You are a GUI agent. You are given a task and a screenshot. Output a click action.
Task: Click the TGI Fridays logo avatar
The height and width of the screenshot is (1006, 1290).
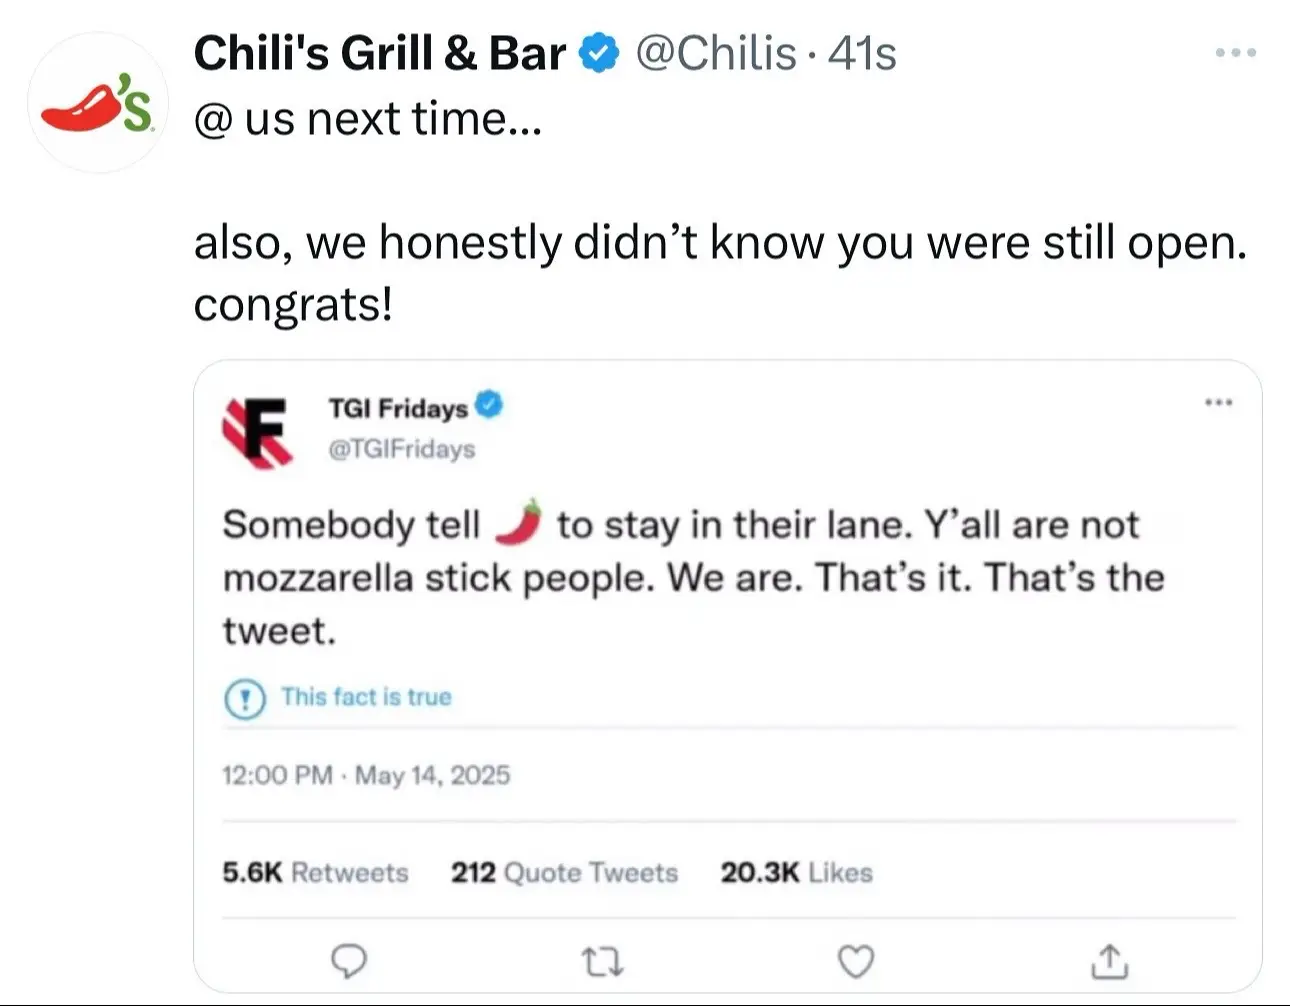pos(258,432)
